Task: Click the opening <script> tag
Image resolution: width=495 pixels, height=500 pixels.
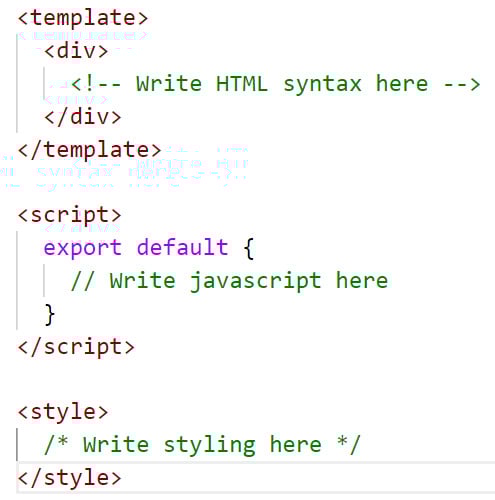Action: (x=69, y=216)
